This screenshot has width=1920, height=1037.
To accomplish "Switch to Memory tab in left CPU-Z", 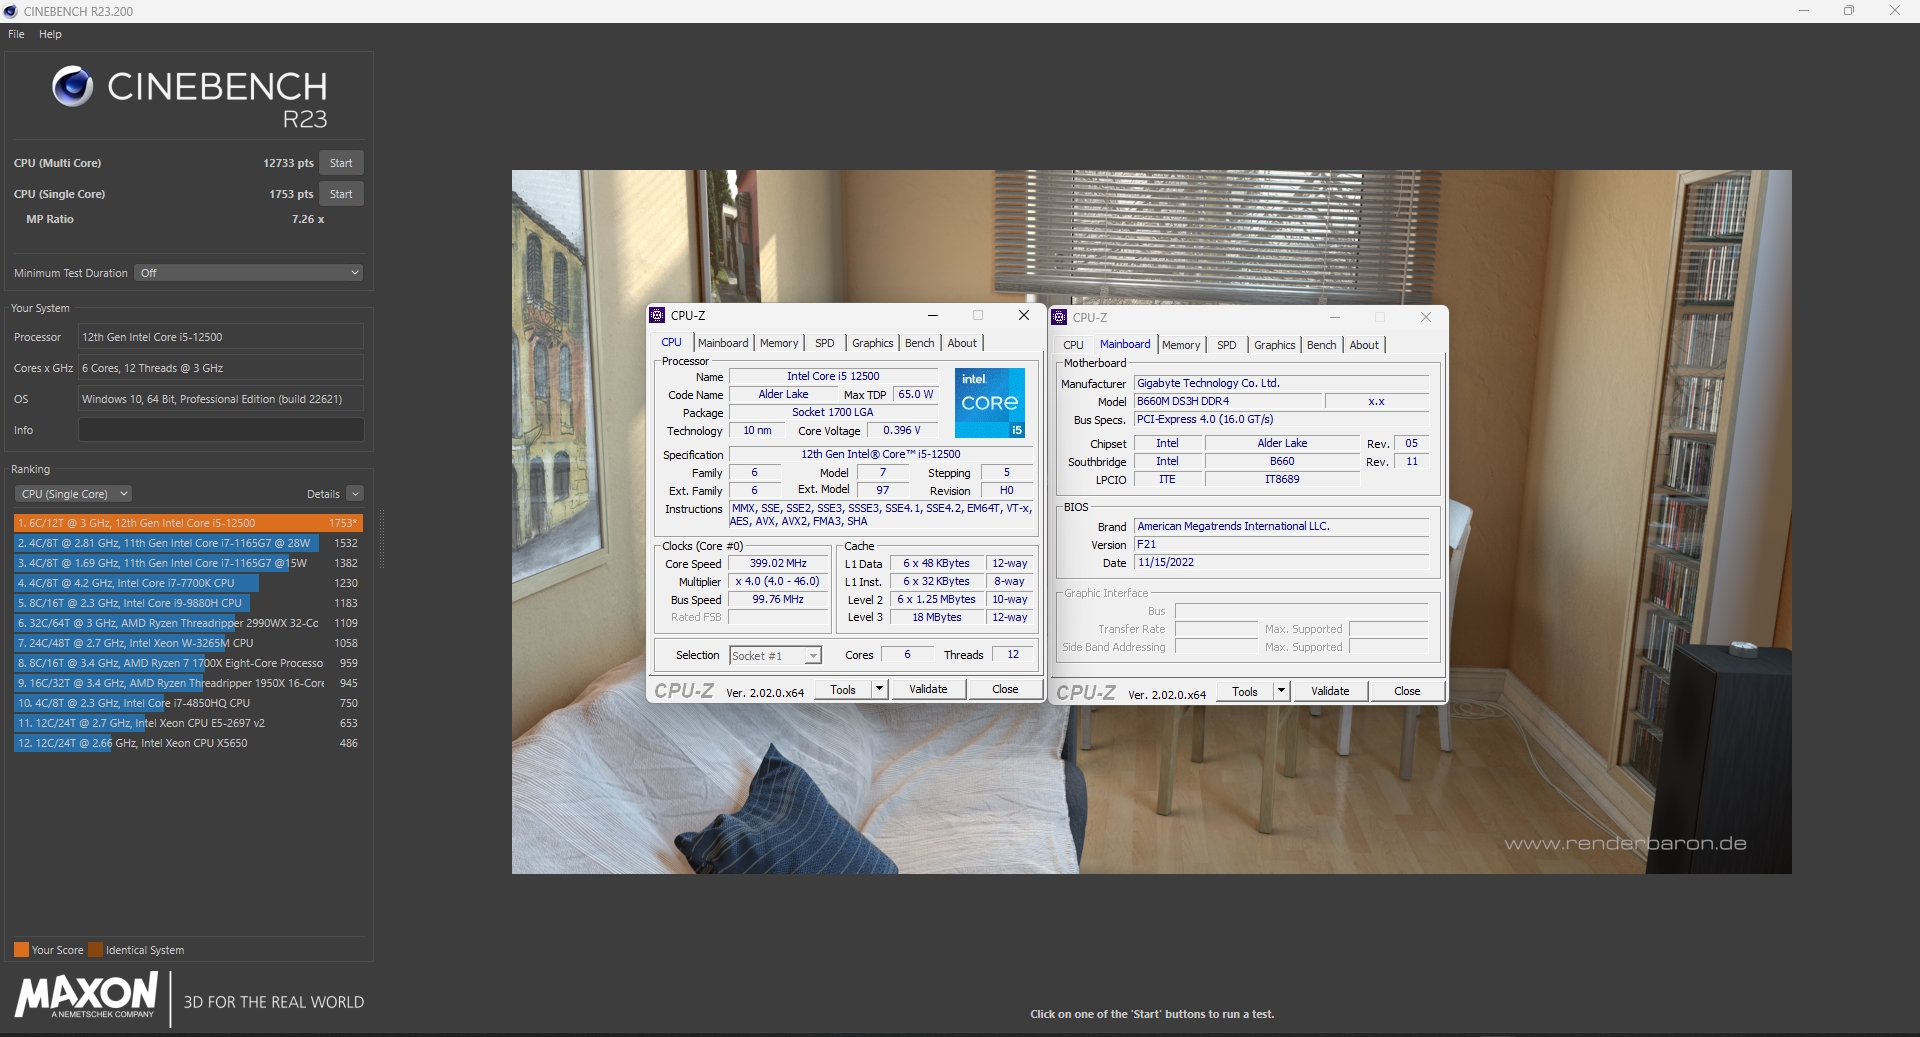I will click(779, 343).
